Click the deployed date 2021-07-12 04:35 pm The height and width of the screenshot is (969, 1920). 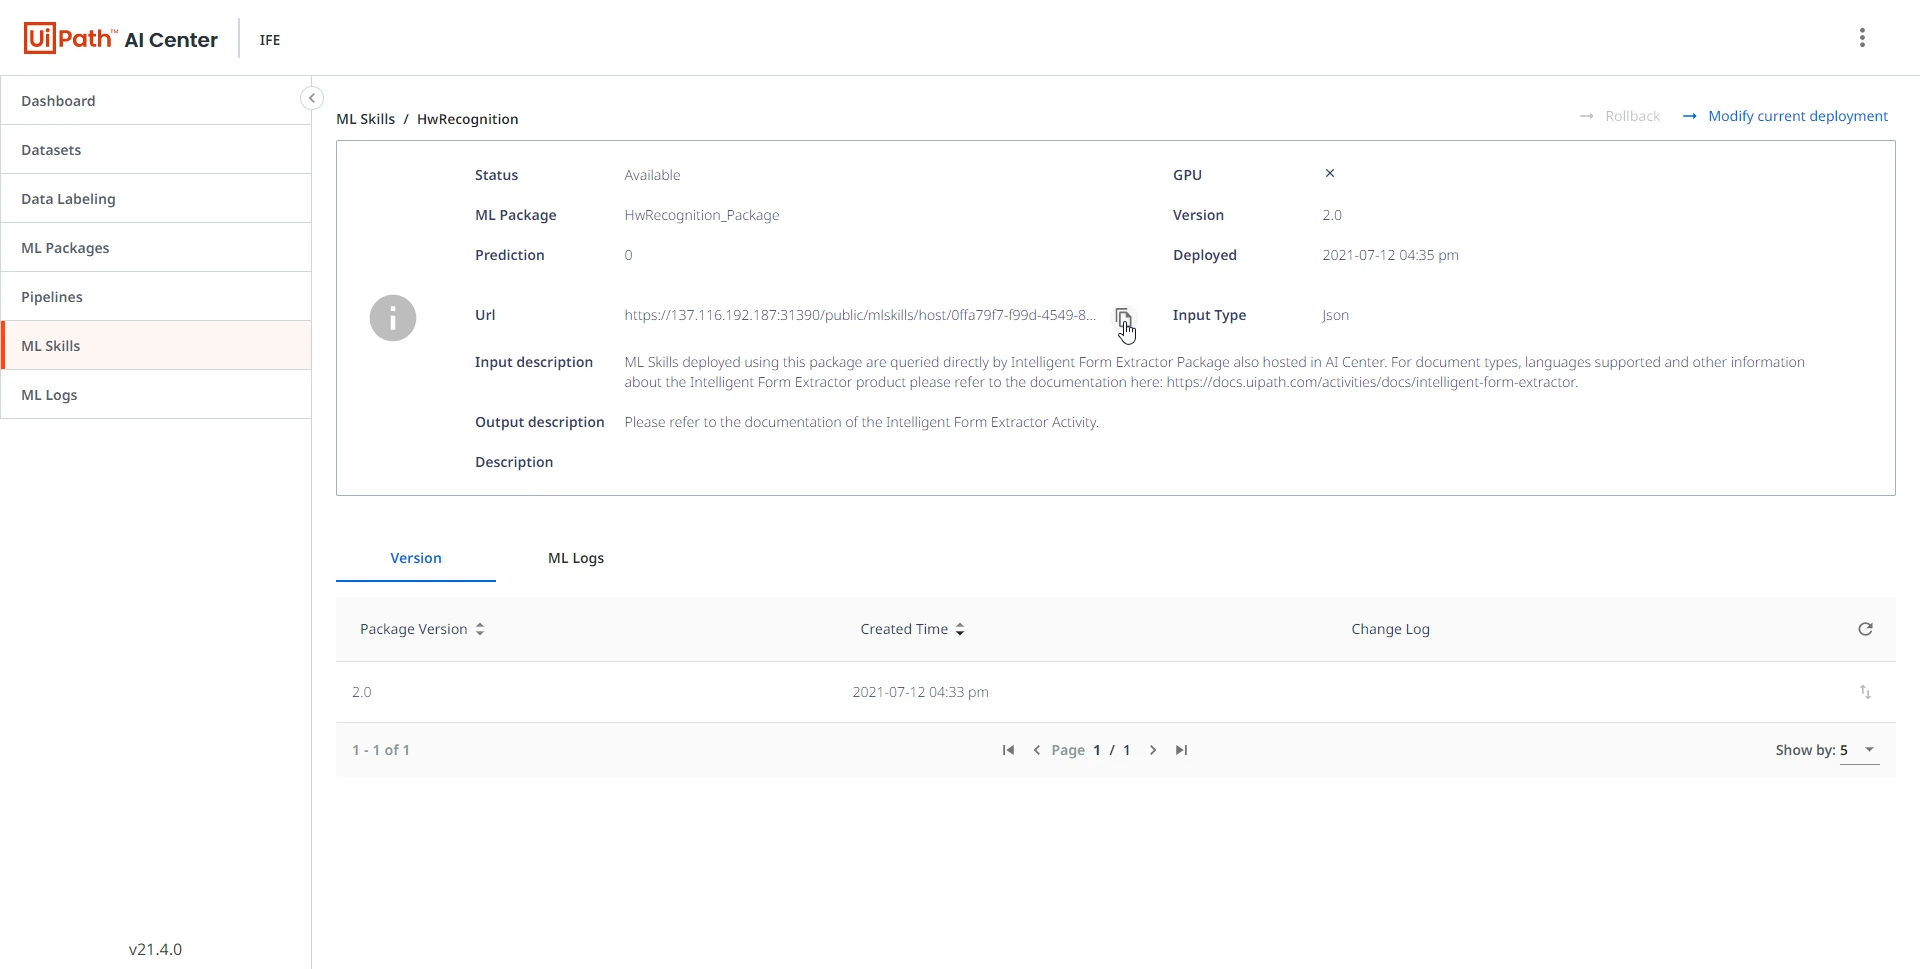point(1390,255)
